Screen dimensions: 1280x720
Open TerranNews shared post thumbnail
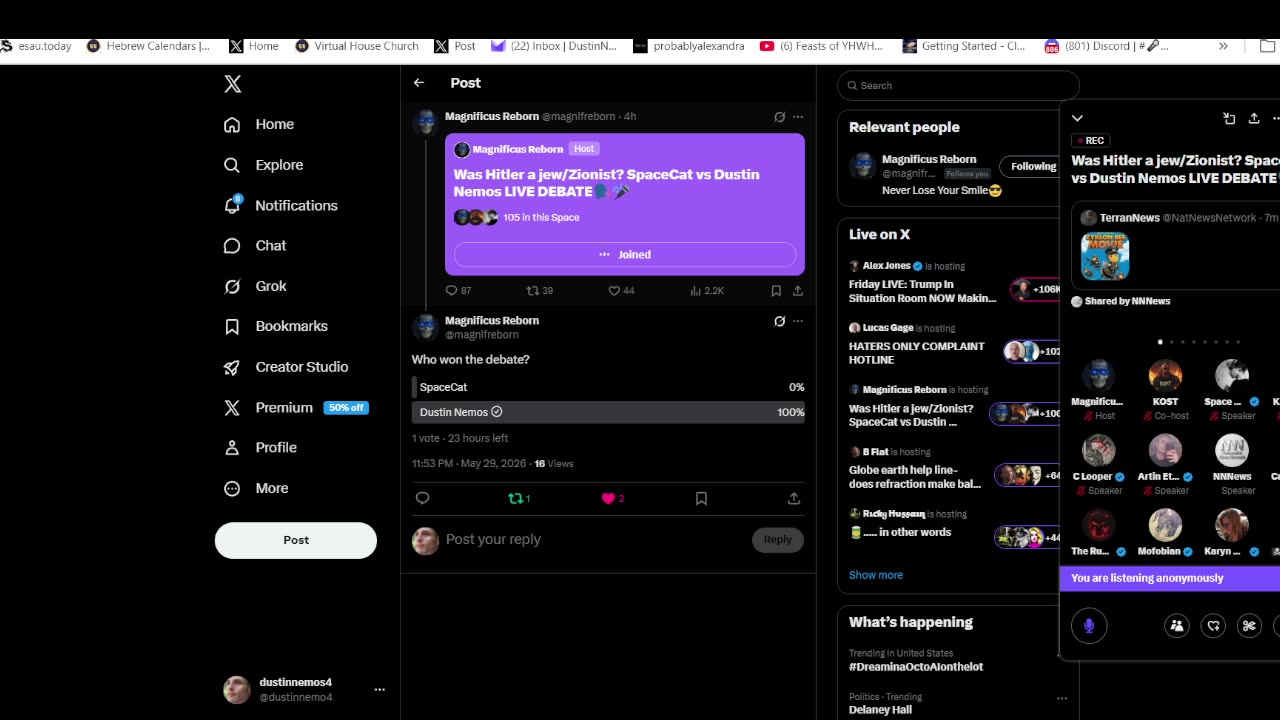point(1105,256)
